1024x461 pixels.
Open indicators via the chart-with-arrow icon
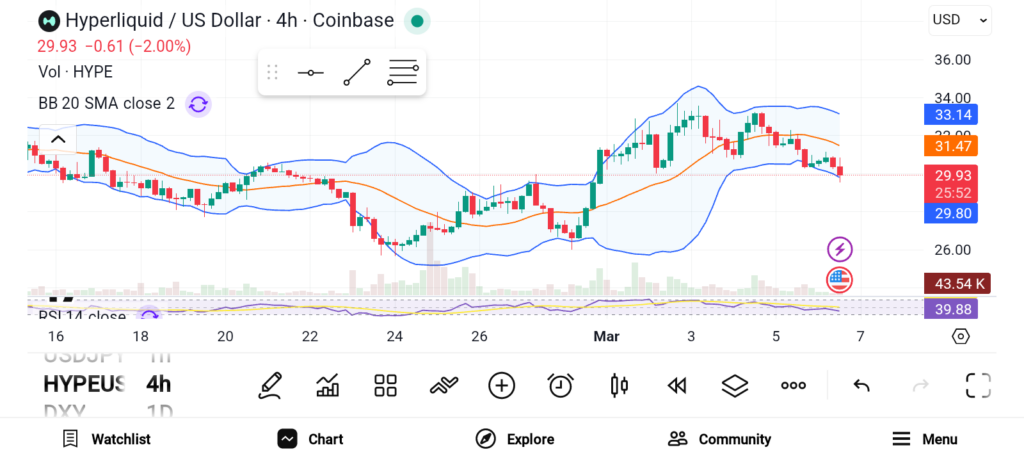327,385
